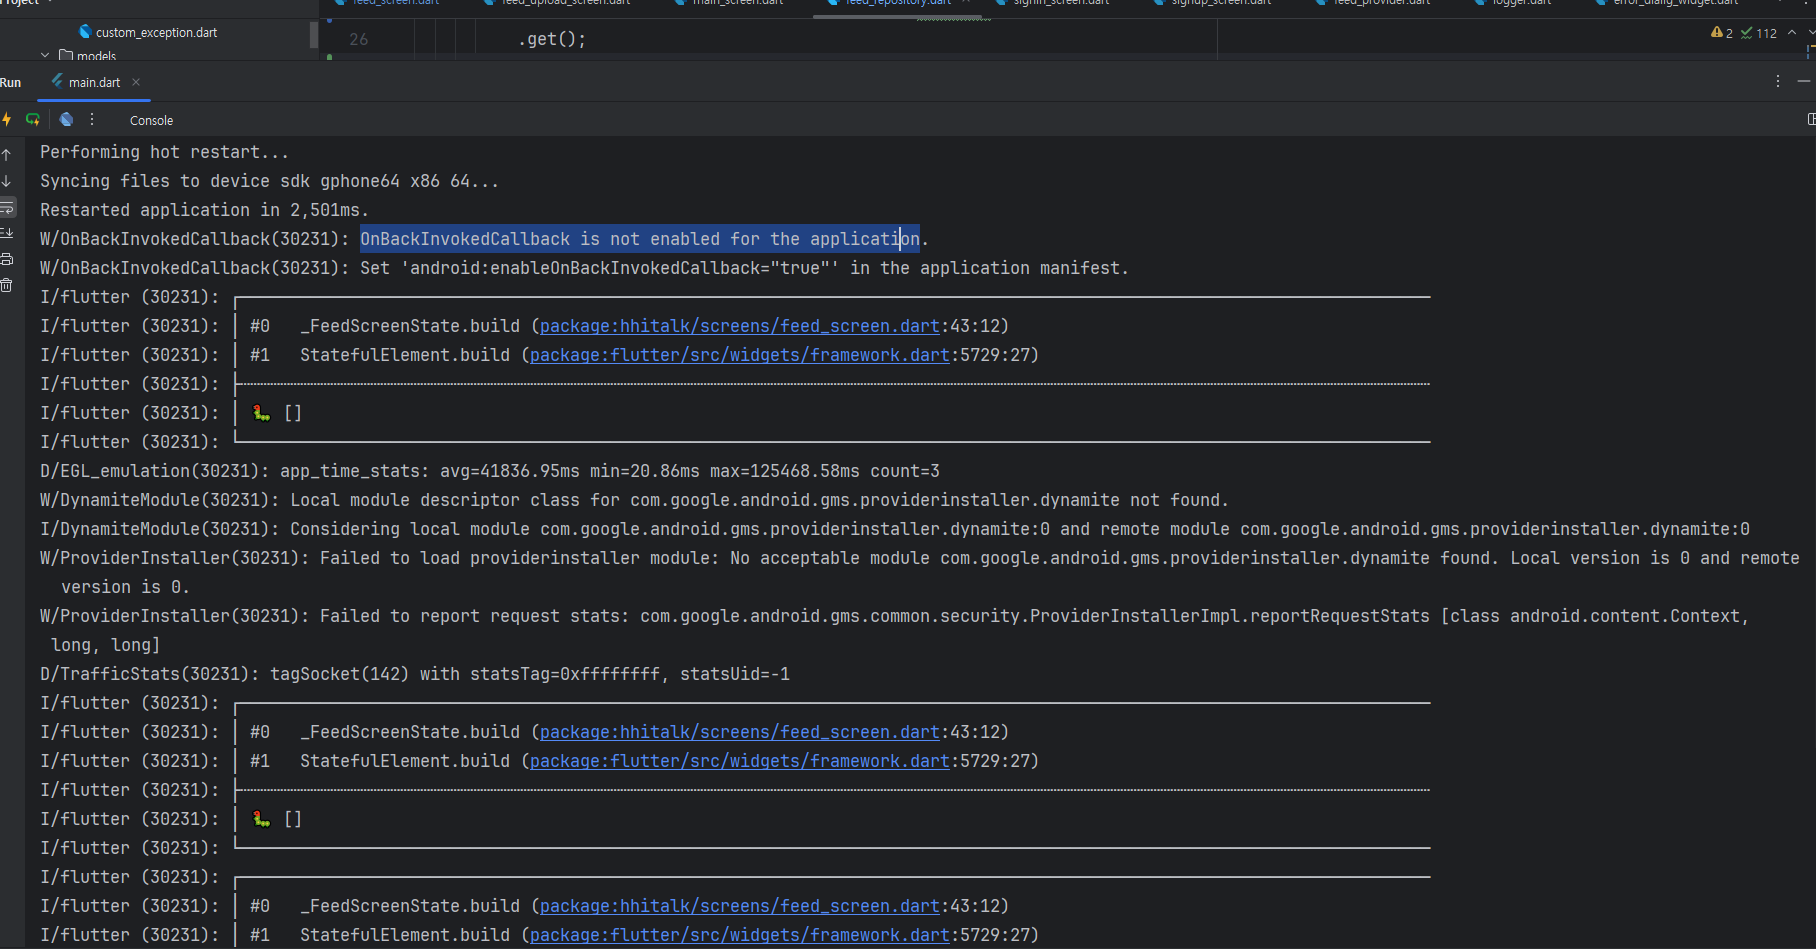Image resolution: width=1816 pixels, height=949 pixels.
Task: Go to previous highlighted error arrow
Action: 1792,33
